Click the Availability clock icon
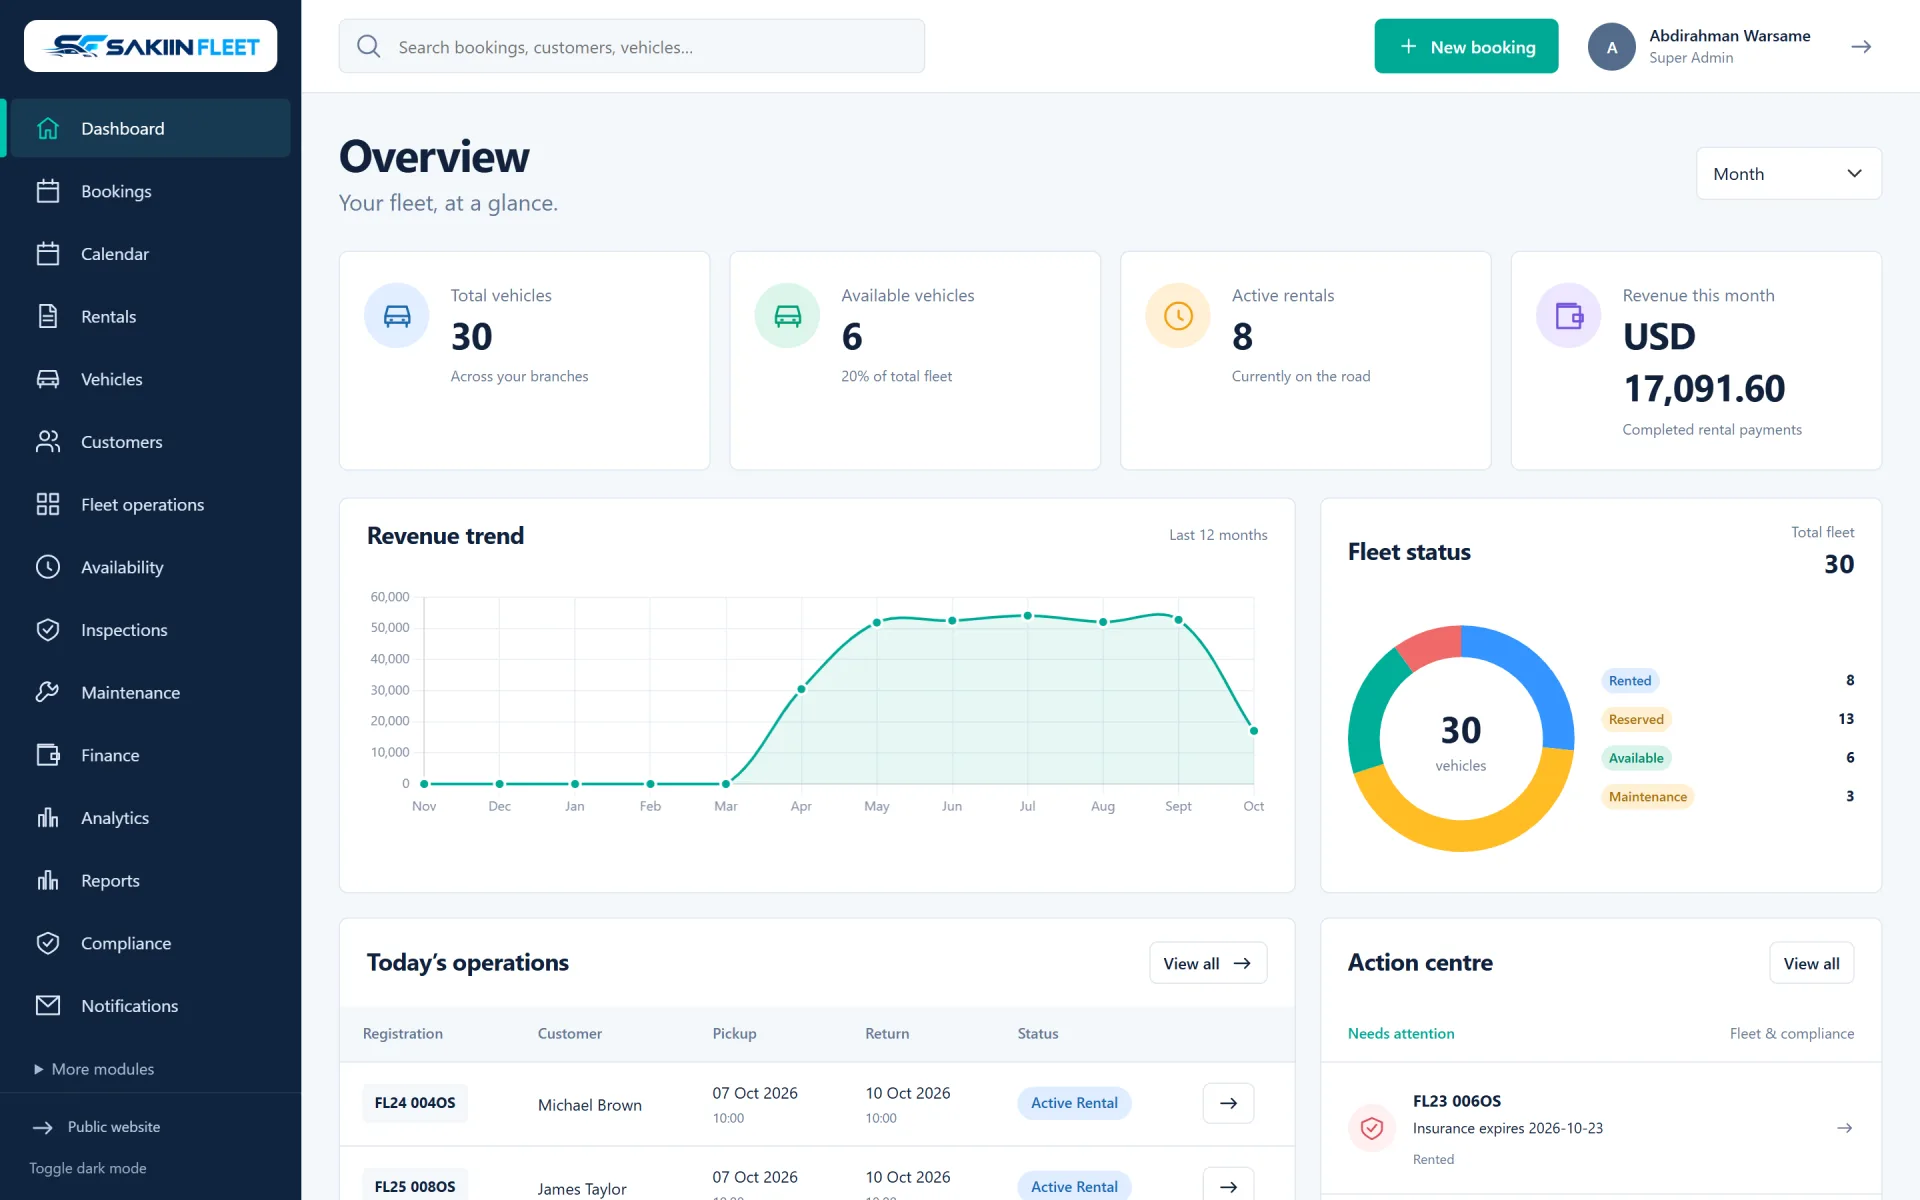Viewport: 1920px width, 1200px height. tap(48, 567)
